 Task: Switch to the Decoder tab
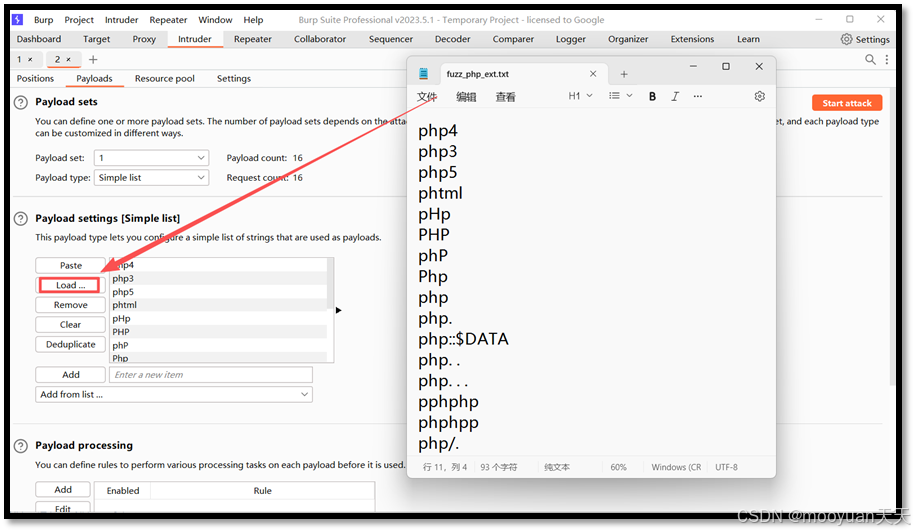click(x=452, y=39)
